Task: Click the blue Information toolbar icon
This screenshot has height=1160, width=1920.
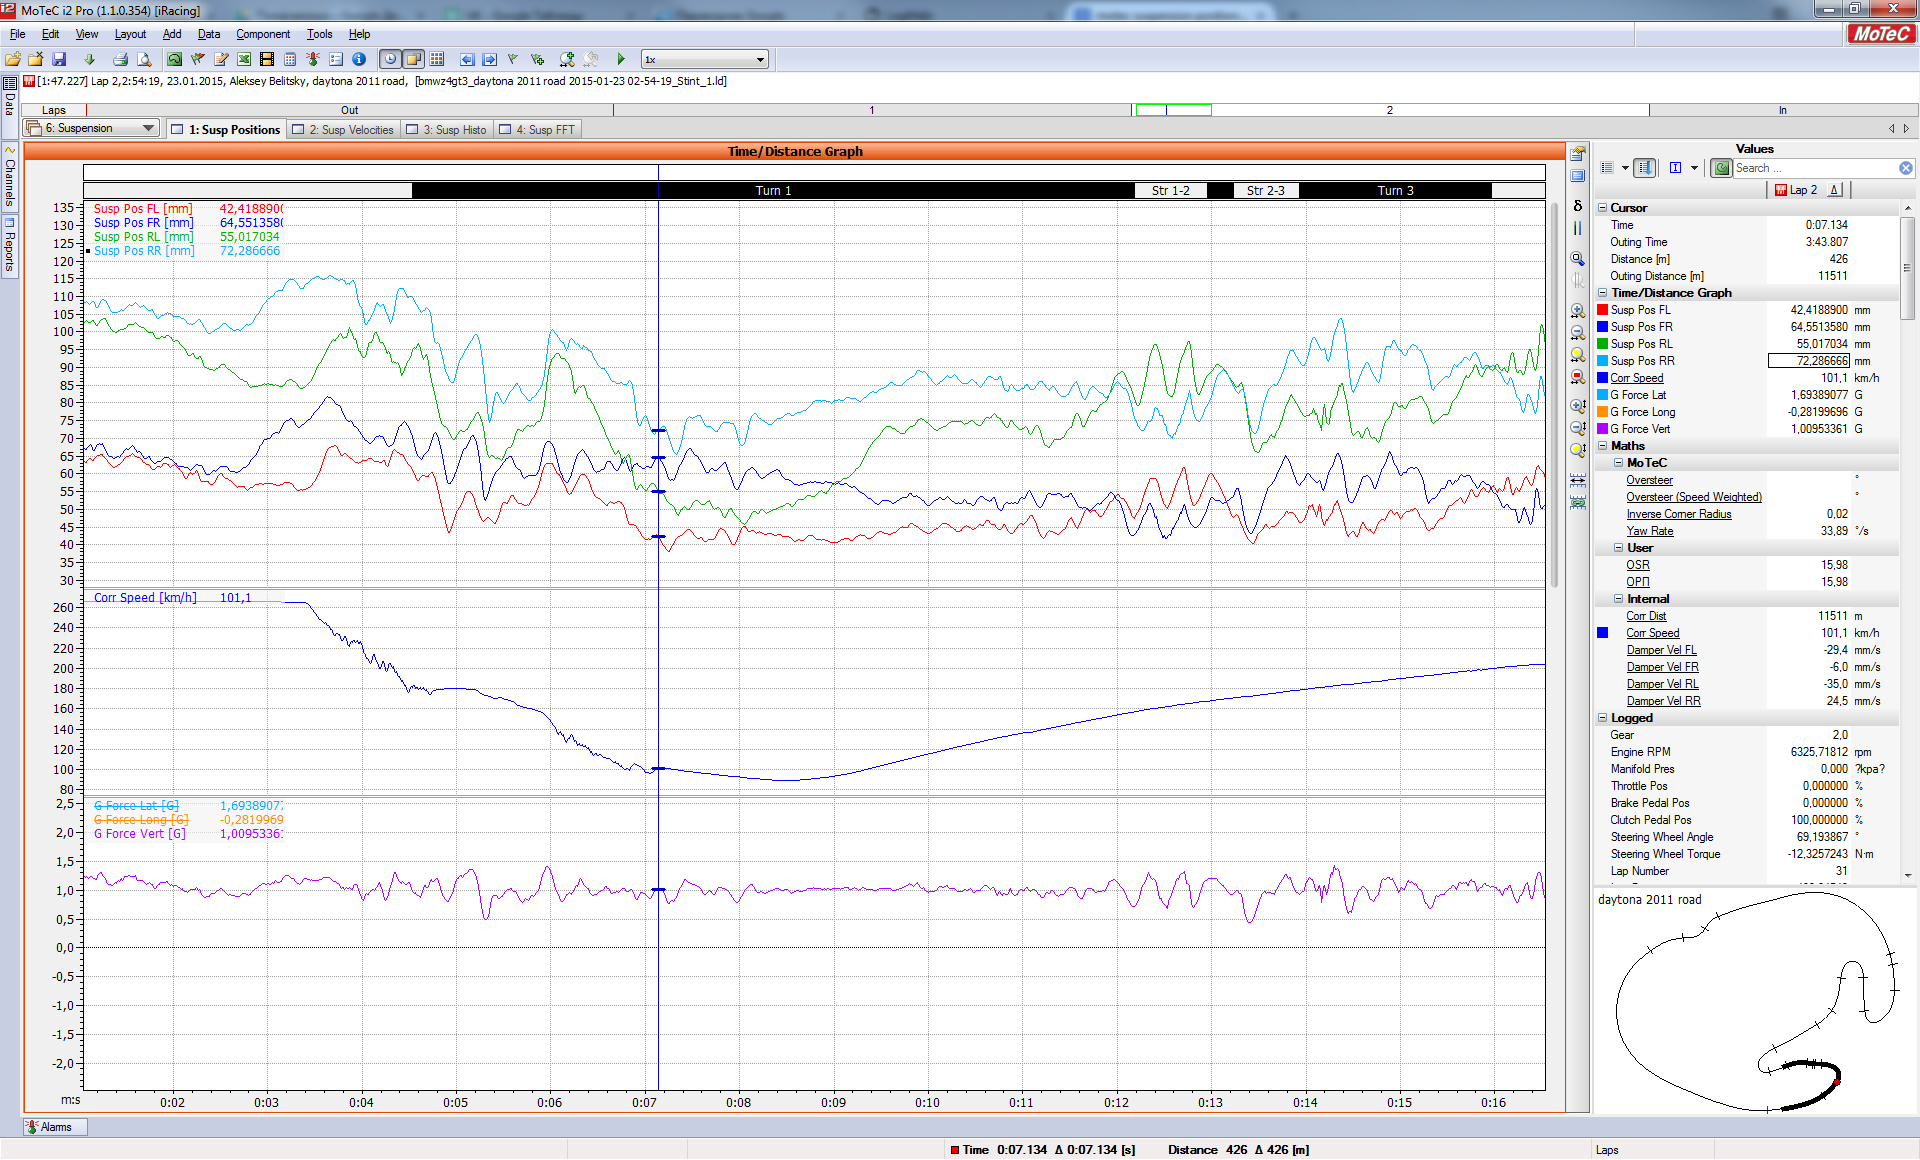Action: pos(359,60)
